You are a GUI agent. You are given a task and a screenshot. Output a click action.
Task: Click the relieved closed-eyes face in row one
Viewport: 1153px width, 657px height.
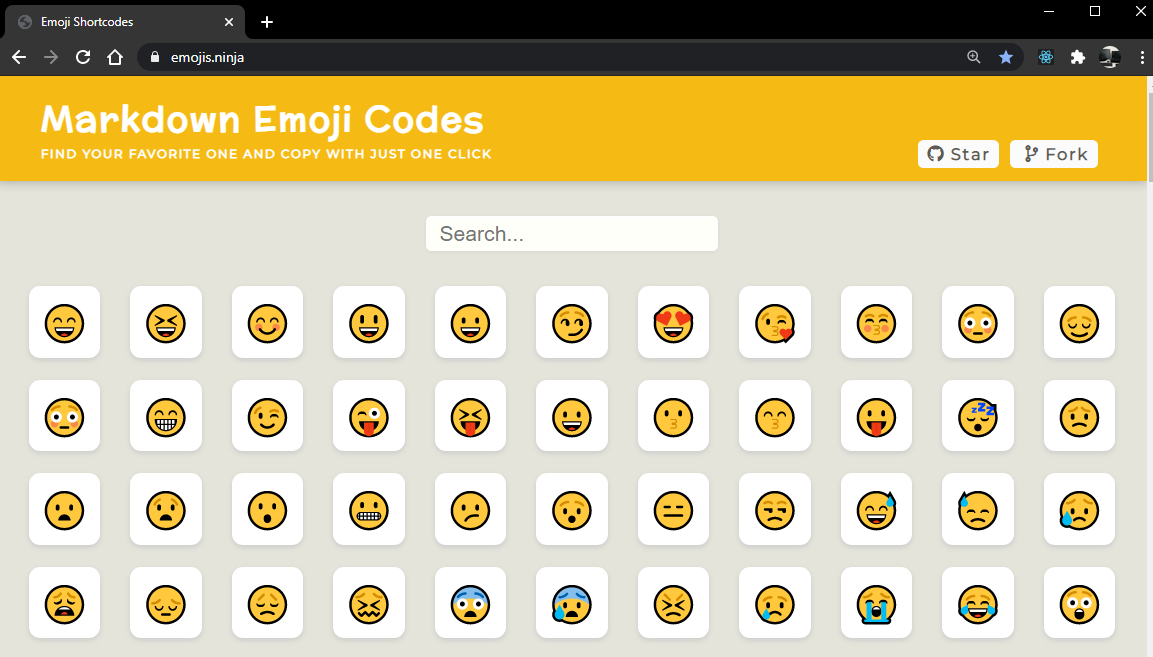1079,322
